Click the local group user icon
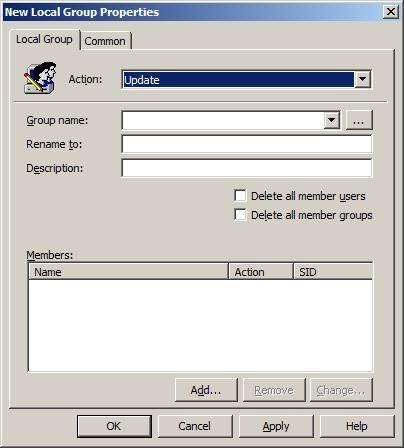The width and height of the screenshot is (404, 448). 40,78
